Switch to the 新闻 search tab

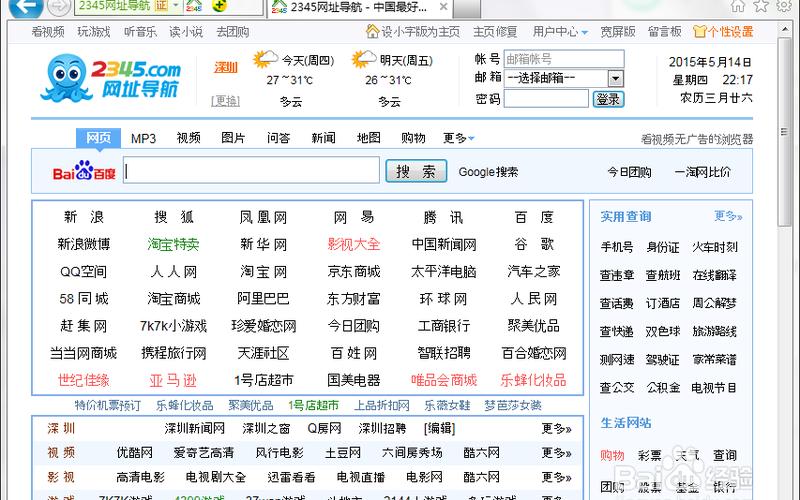(323, 138)
